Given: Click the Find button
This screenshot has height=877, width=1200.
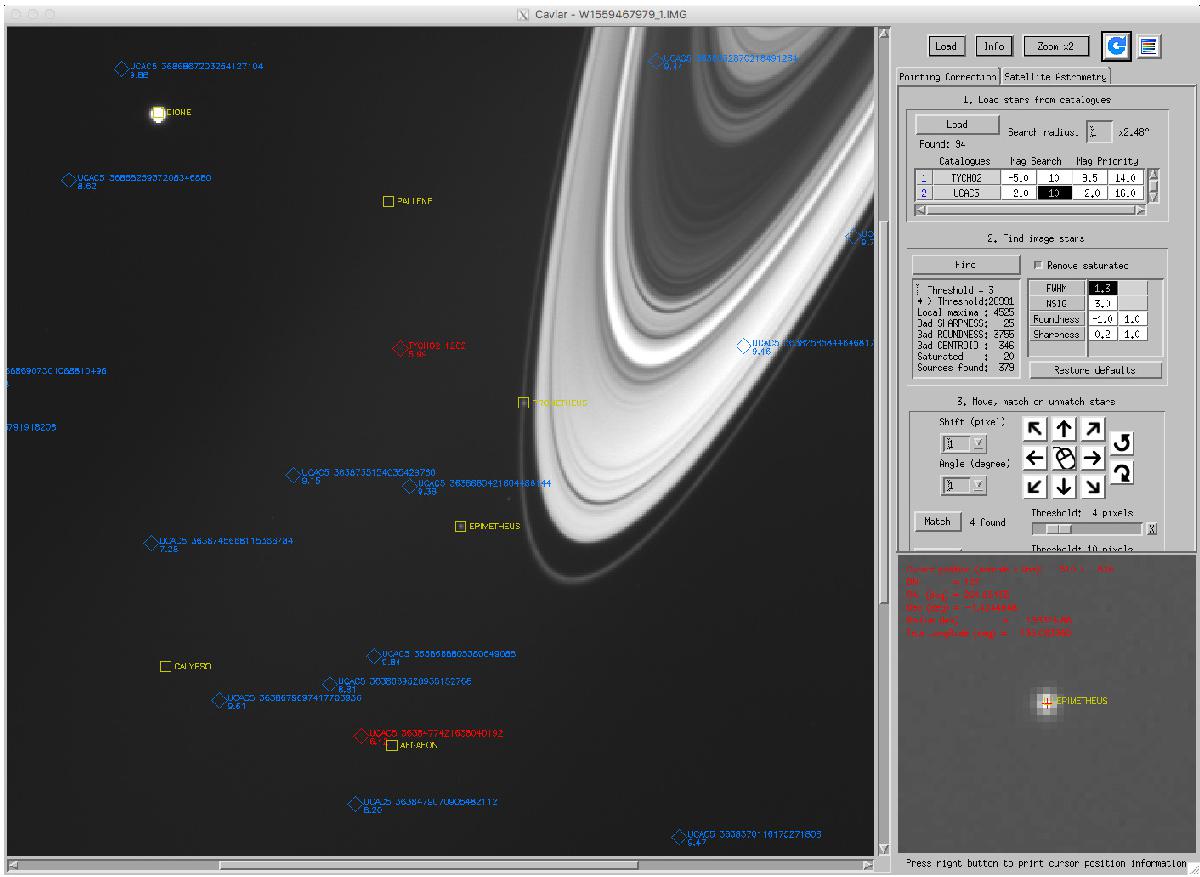Looking at the screenshot, I should coord(964,265).
